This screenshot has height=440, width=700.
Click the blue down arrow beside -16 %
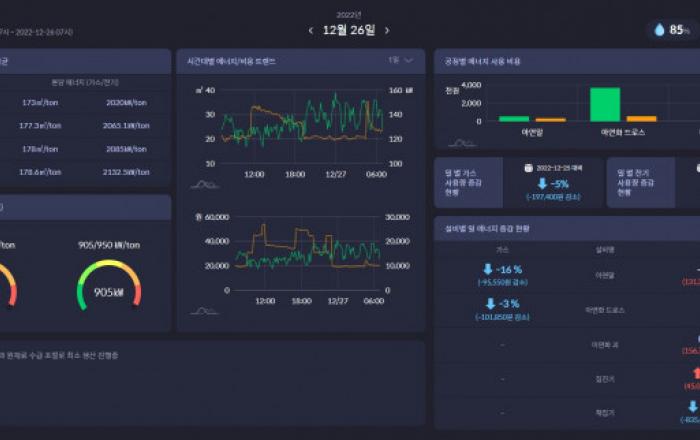[x=488, y=270]
